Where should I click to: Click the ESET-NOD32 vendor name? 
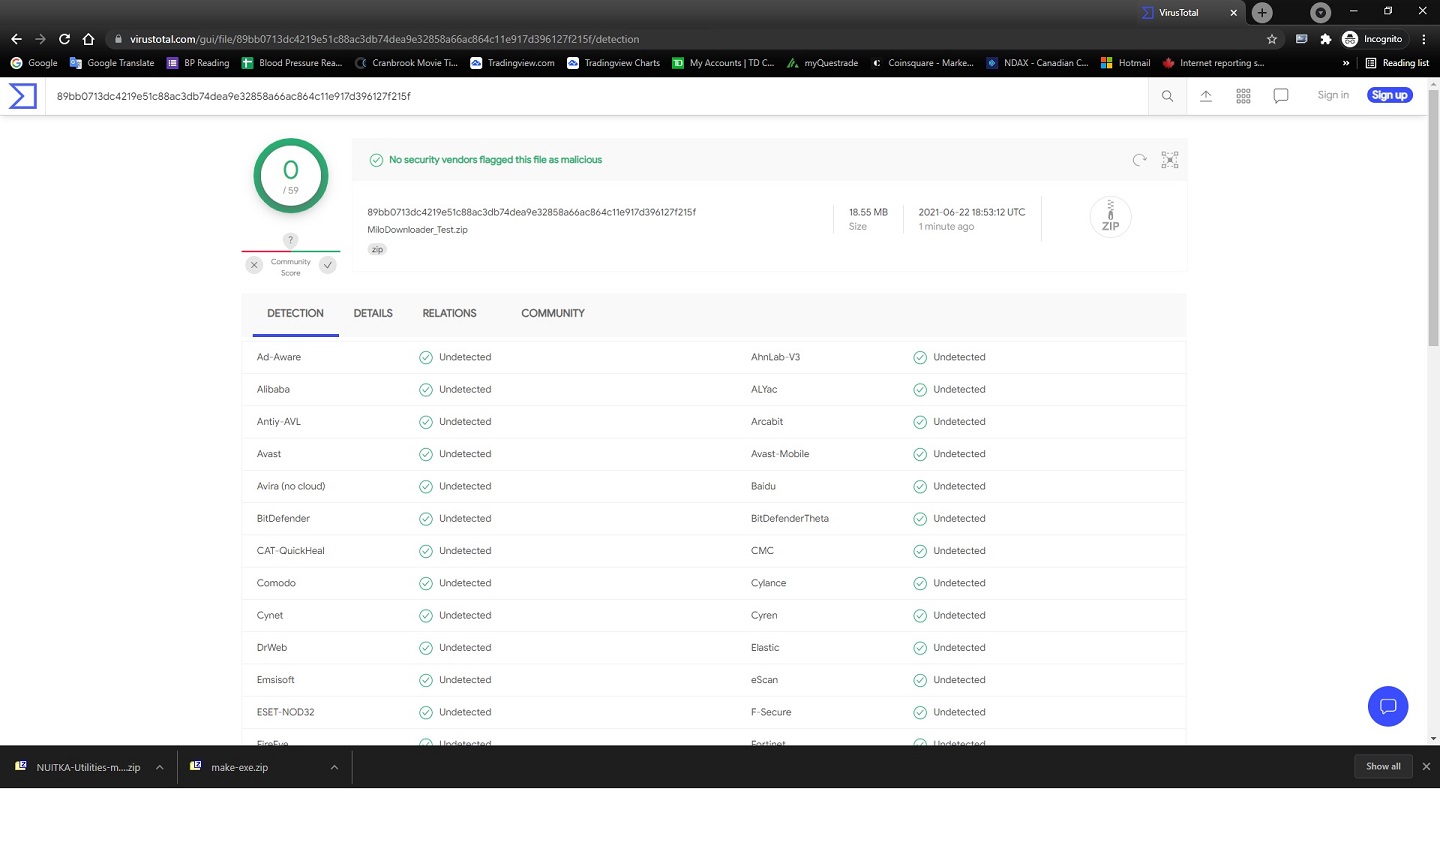coord(285,712)
